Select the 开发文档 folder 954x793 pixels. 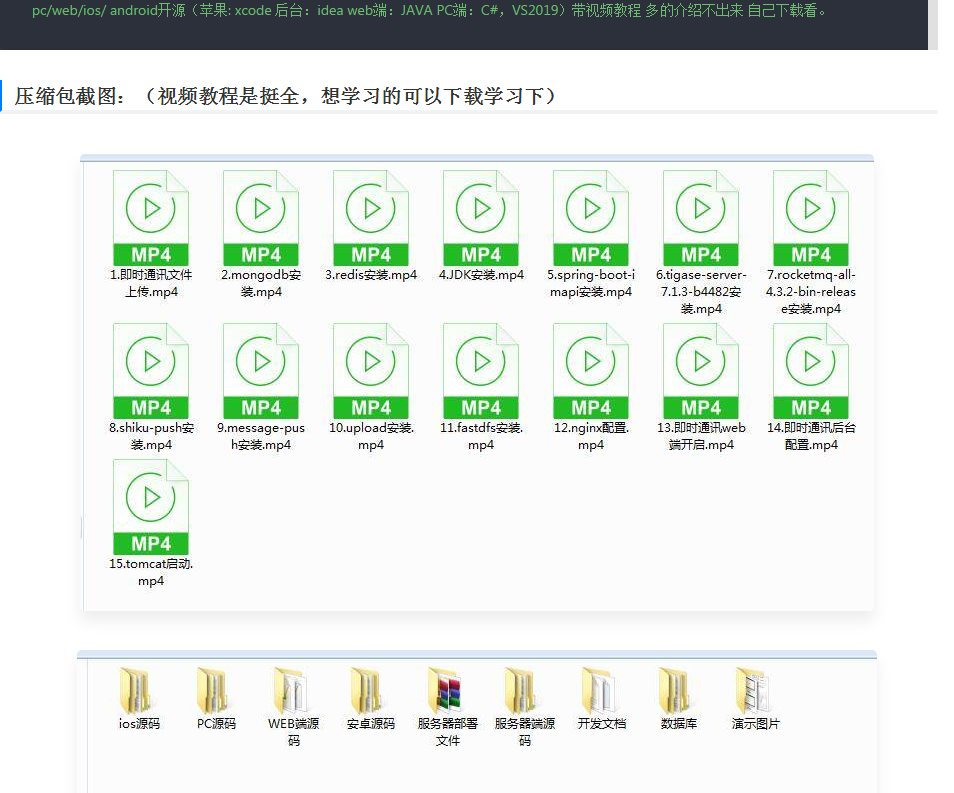601,690
